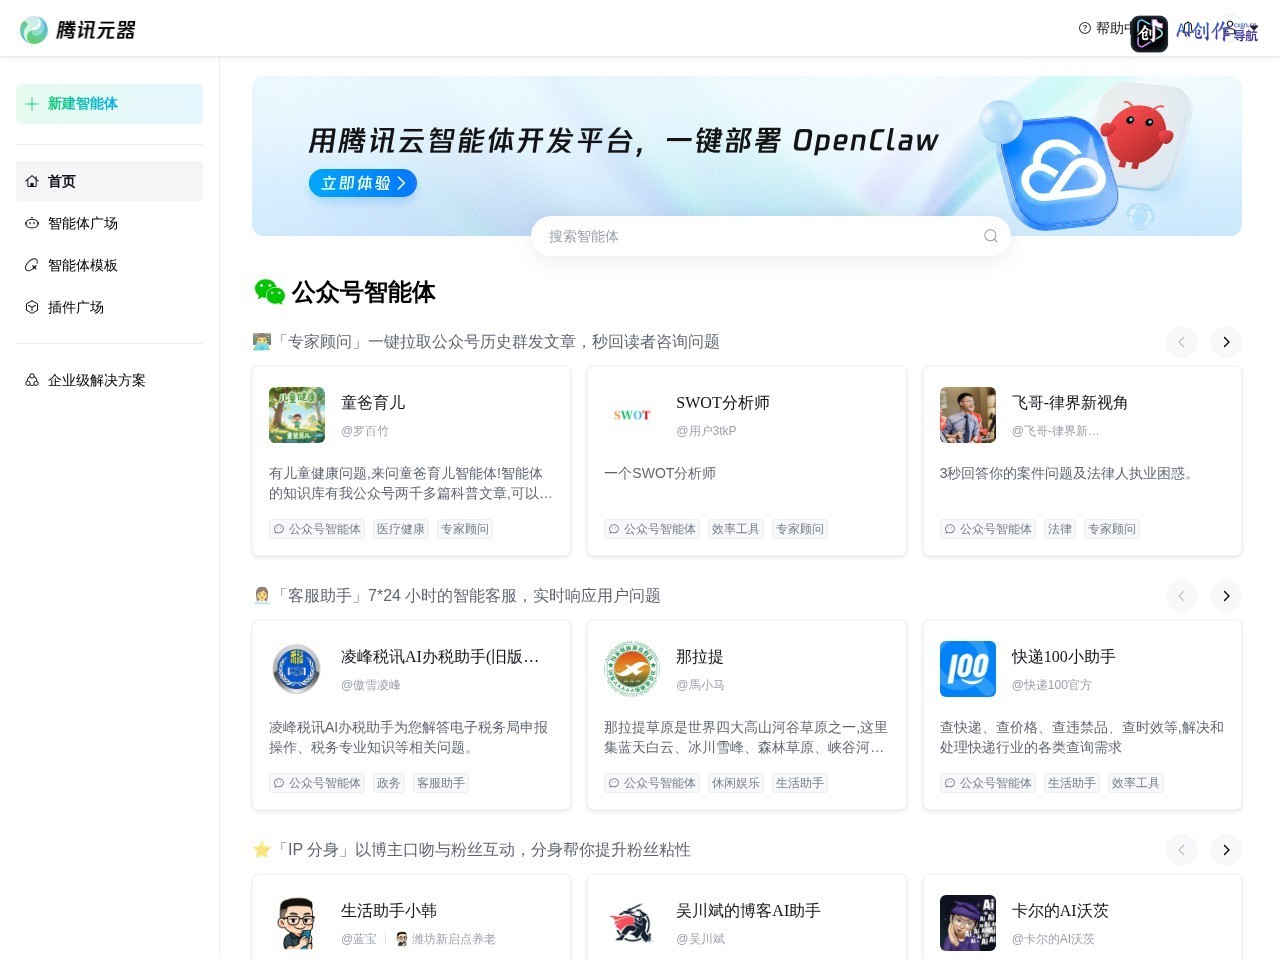Click the chat bubble icon on 童爸育儿's 公众号智能体 tag
The image size is (1280, 960).
[x=279, y=529]
